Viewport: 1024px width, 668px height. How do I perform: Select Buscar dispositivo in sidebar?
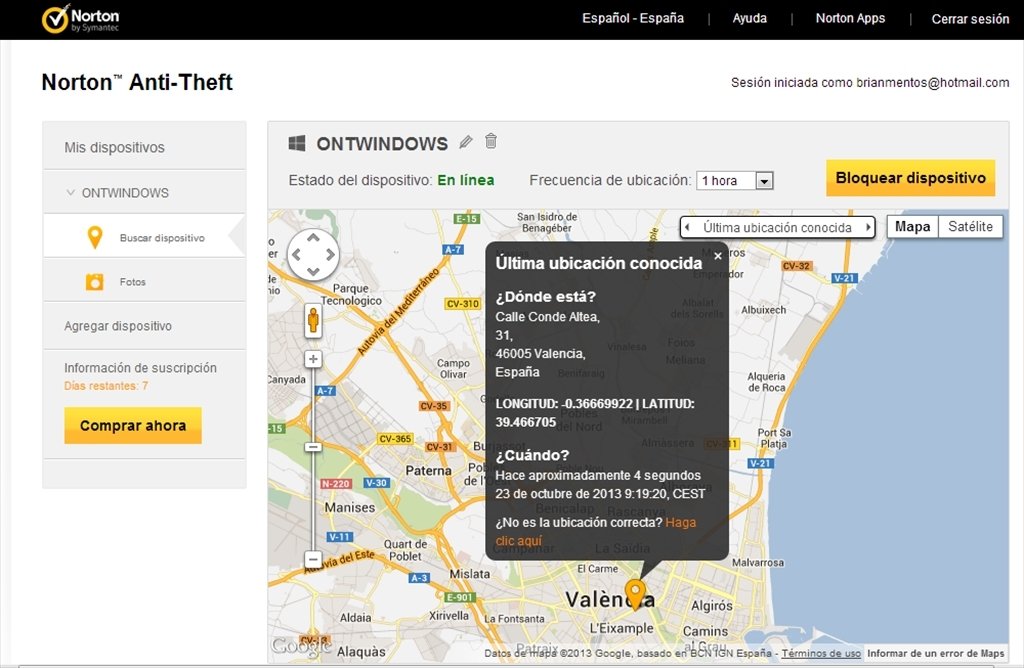[144, 235]
